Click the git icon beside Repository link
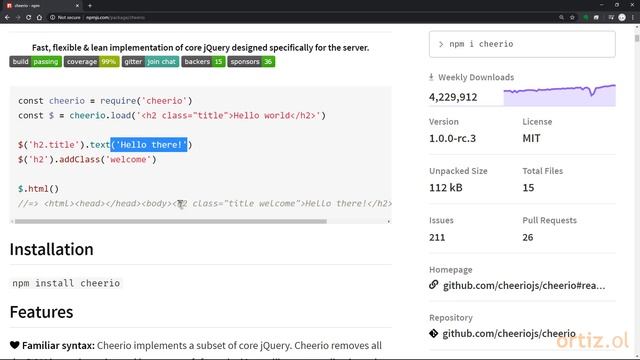 pos(433,333)
